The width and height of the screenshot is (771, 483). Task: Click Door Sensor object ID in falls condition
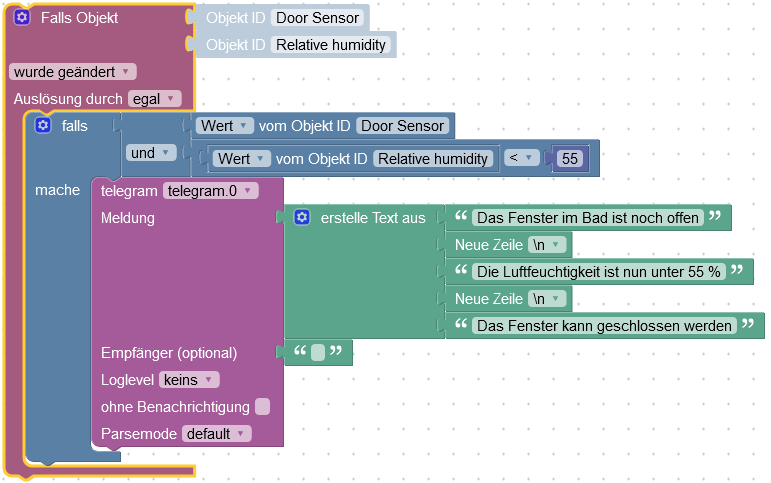click(403, 126)
